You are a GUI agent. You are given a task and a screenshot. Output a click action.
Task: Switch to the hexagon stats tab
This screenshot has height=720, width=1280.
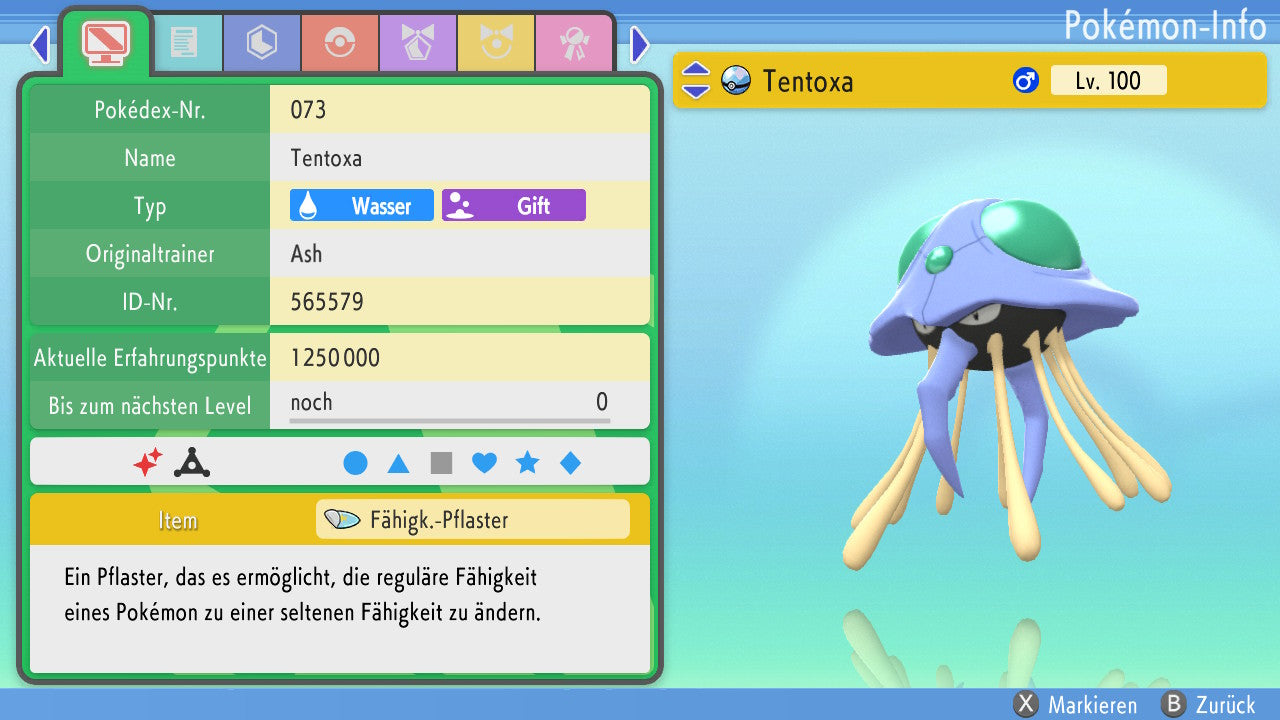[261, 42]
